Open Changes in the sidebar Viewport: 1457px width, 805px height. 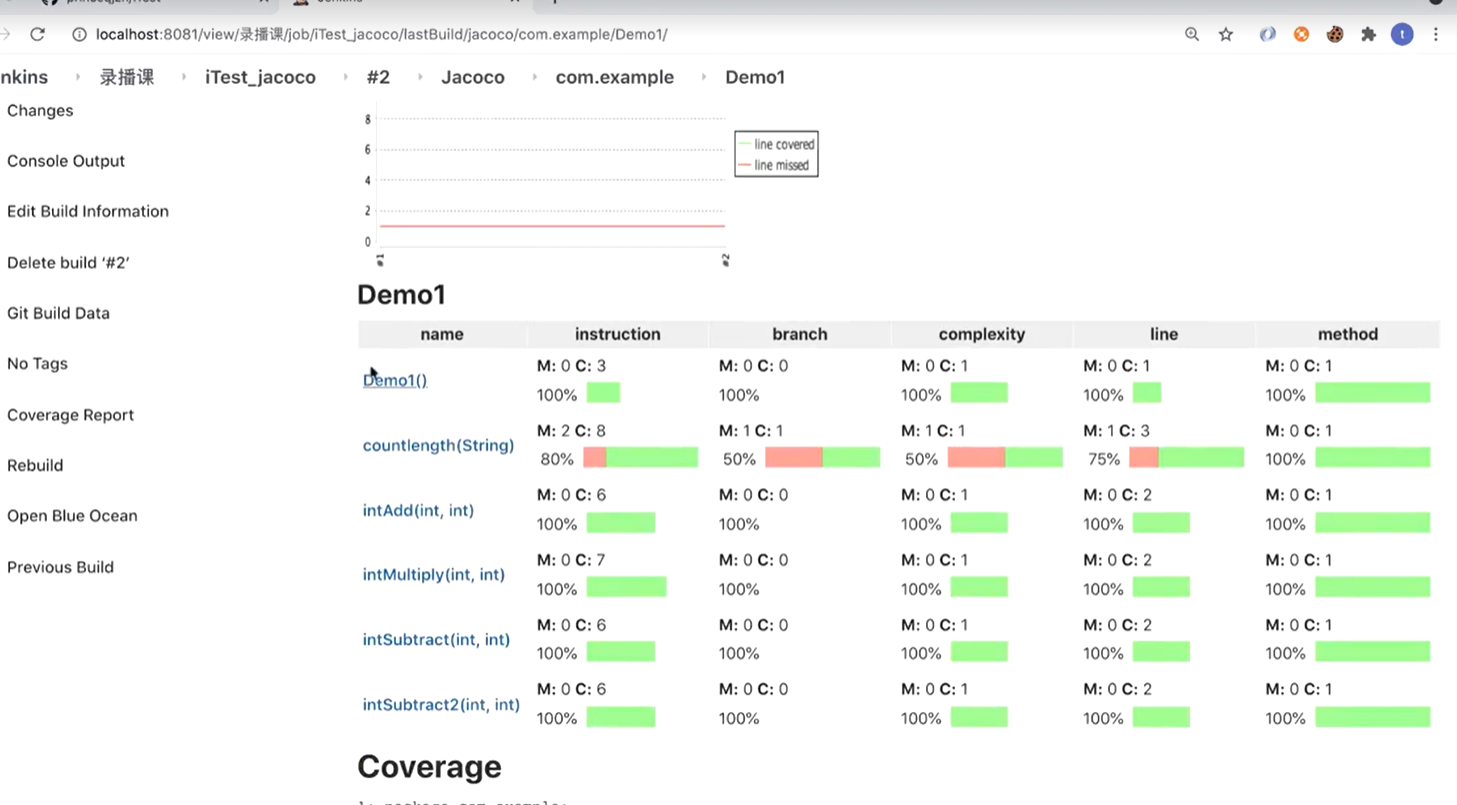40,110
